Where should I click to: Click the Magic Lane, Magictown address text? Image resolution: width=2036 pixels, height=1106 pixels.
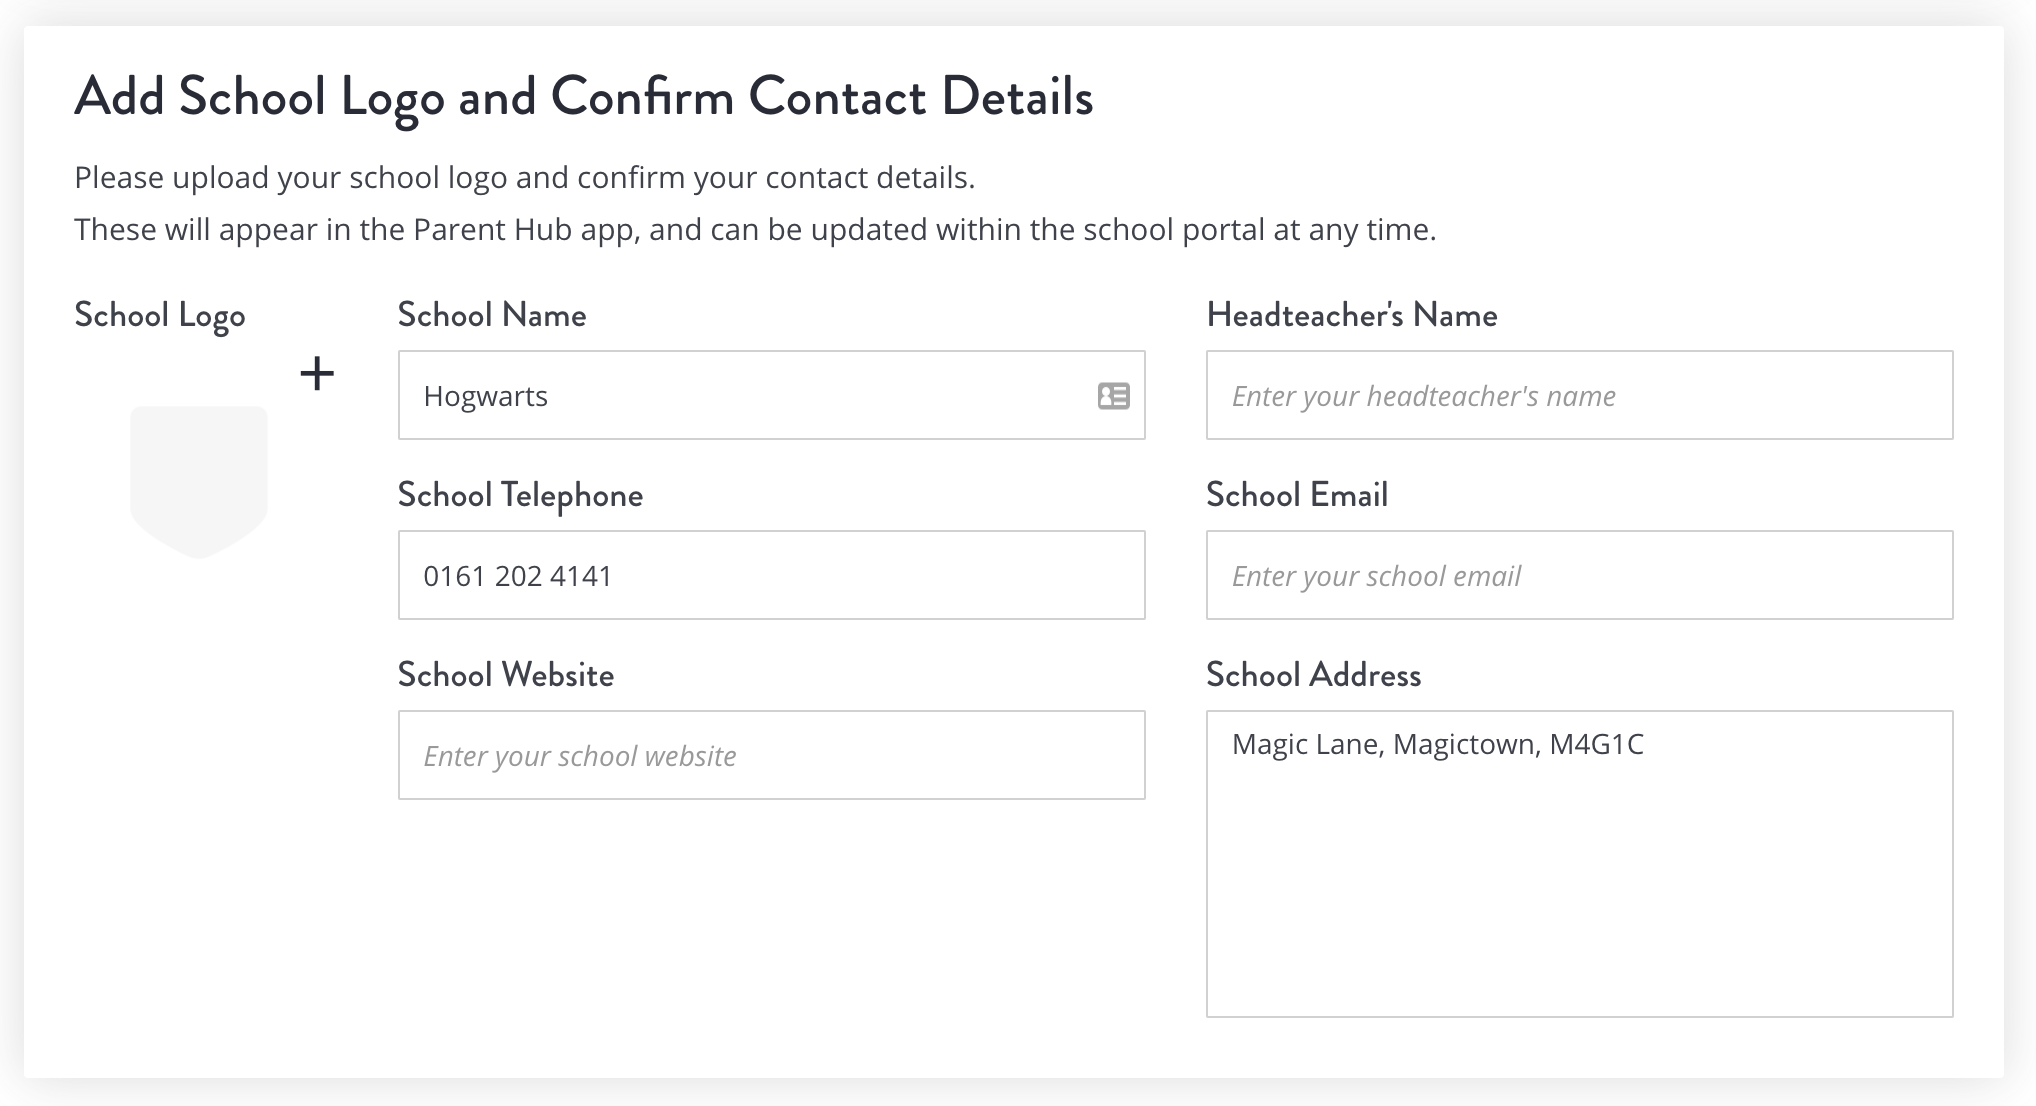click(x=1438, y=745)
